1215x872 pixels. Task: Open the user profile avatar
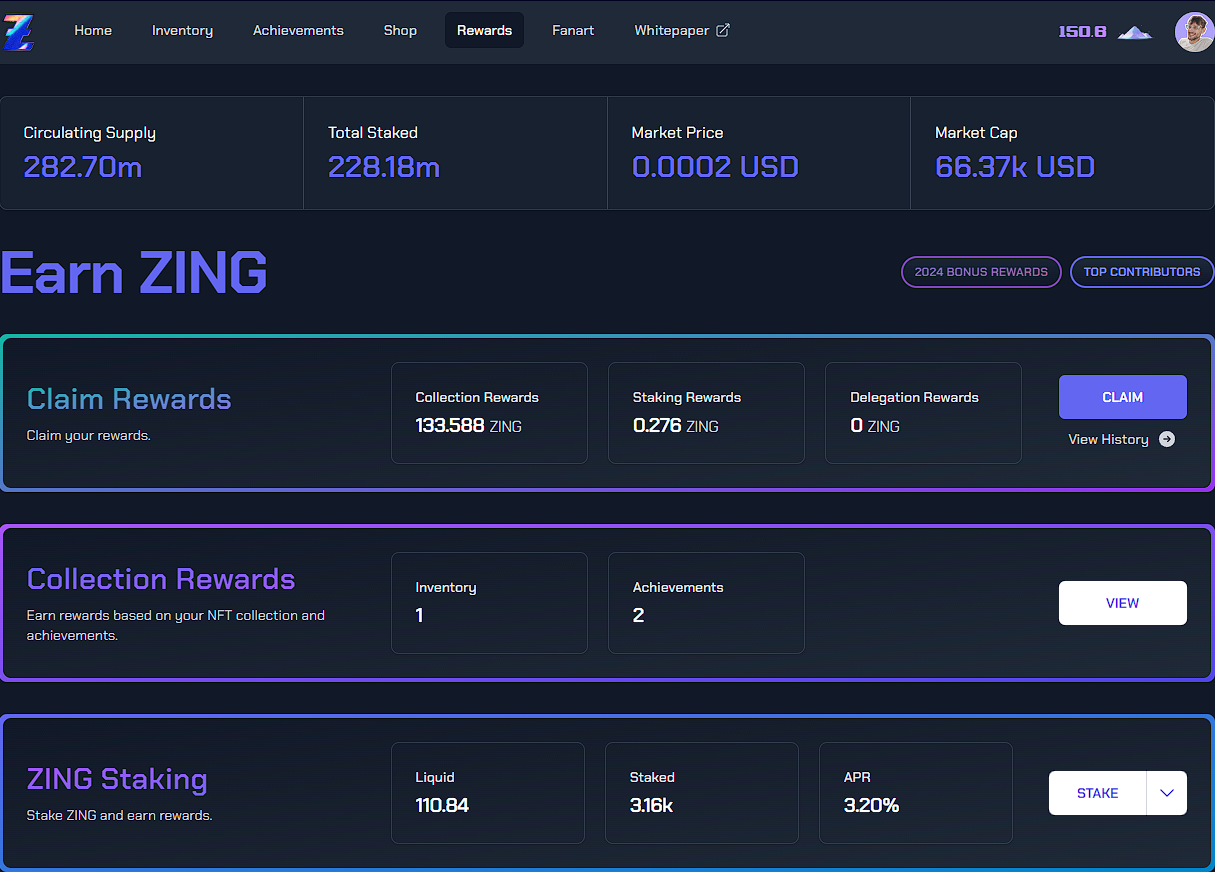[1193, 32]
